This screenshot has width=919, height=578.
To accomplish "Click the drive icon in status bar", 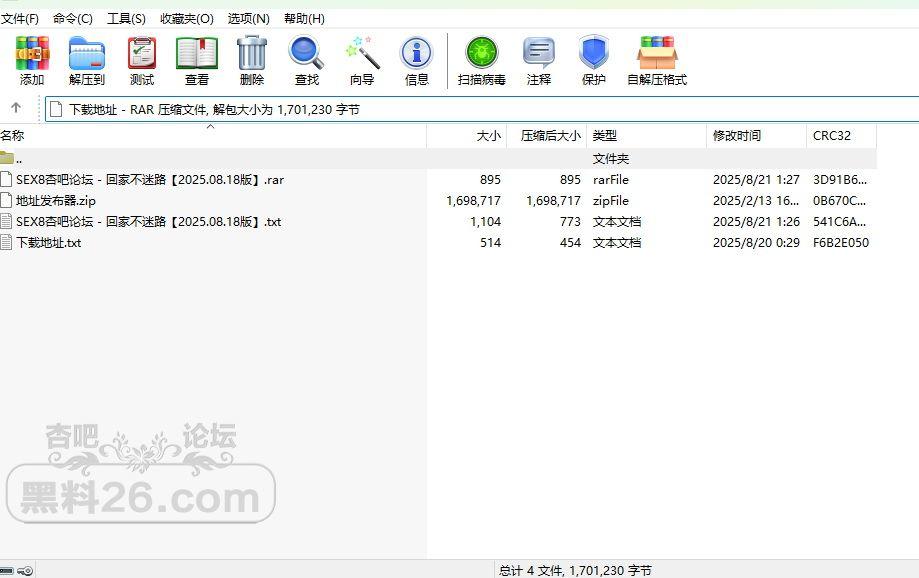I will [x=6, y=570].
